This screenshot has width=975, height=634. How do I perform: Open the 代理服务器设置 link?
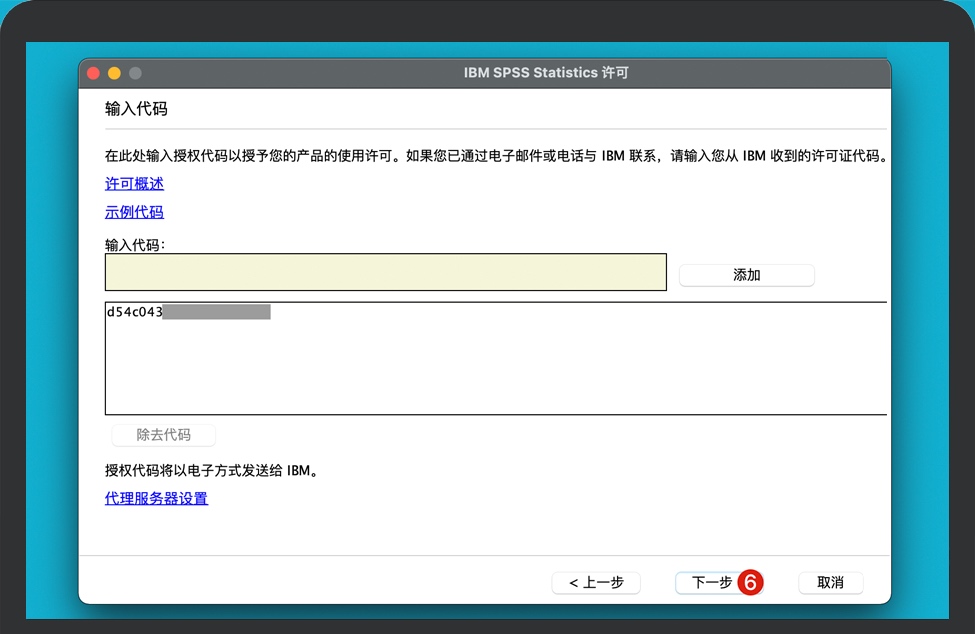156,498
